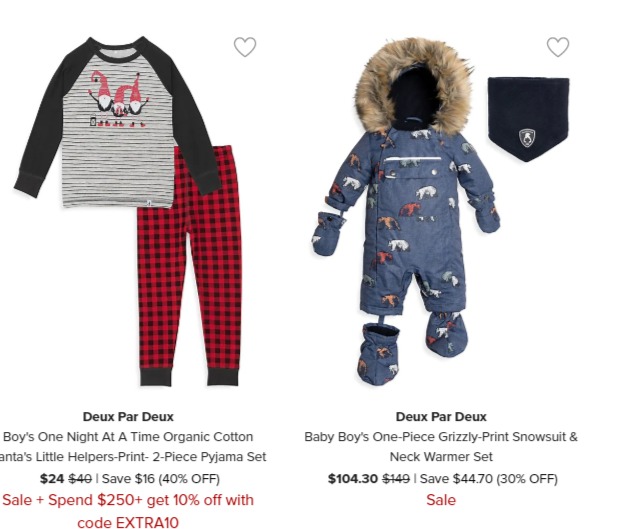Image resolution: width=638 pixels, height=529 pixels.
Task: Add the grizzly snowsuit to wishlist heart
Action: click(x=558, y=47)
